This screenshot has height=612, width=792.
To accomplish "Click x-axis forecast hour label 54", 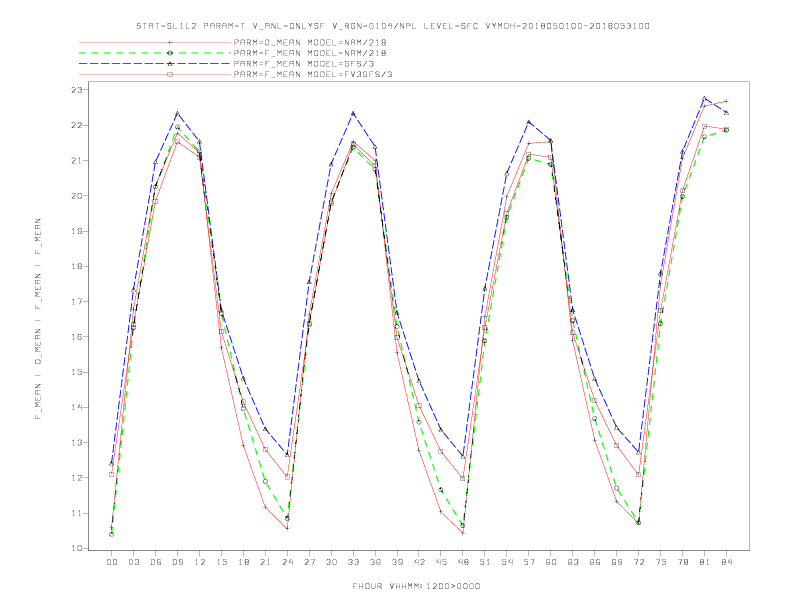I will [x=507, y=562].
